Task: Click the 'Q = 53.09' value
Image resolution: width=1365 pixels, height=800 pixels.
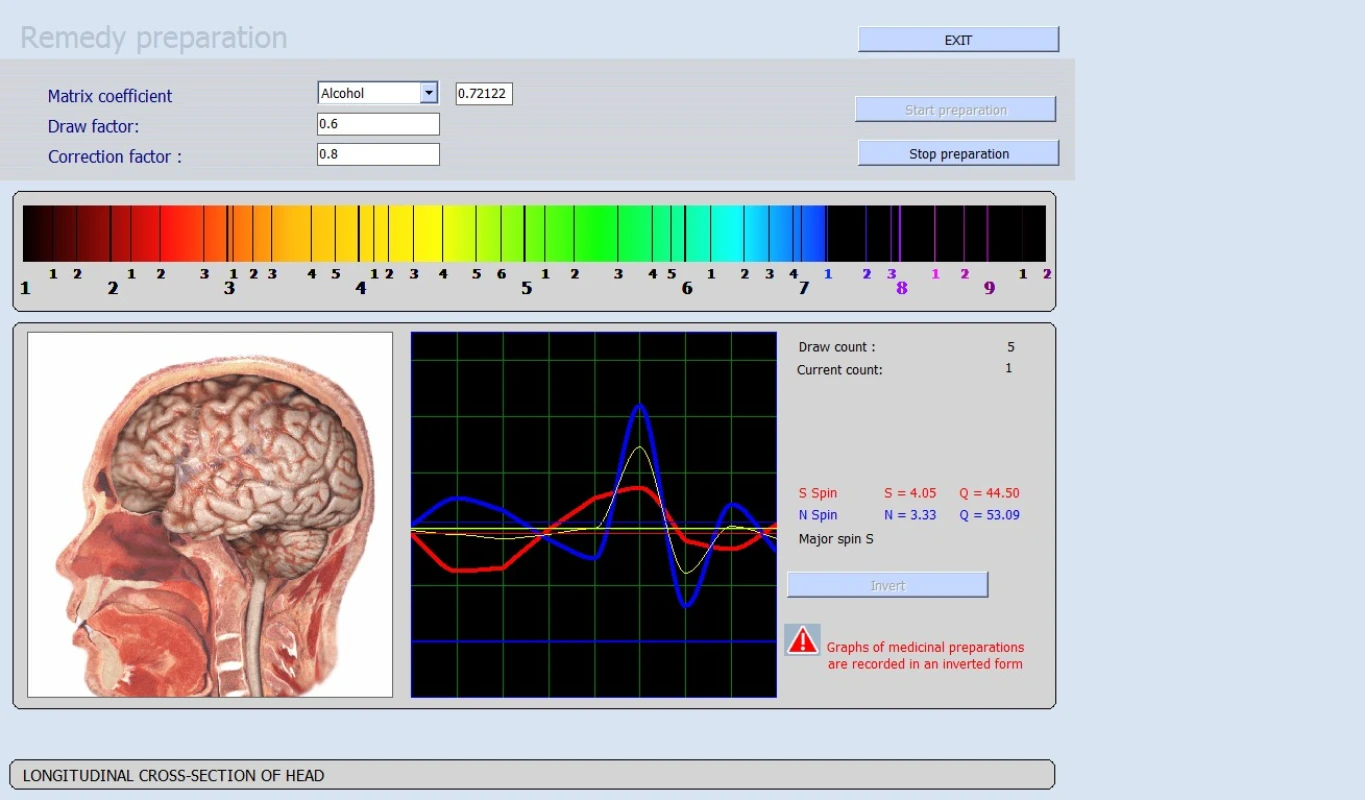Action: (990, 515)
